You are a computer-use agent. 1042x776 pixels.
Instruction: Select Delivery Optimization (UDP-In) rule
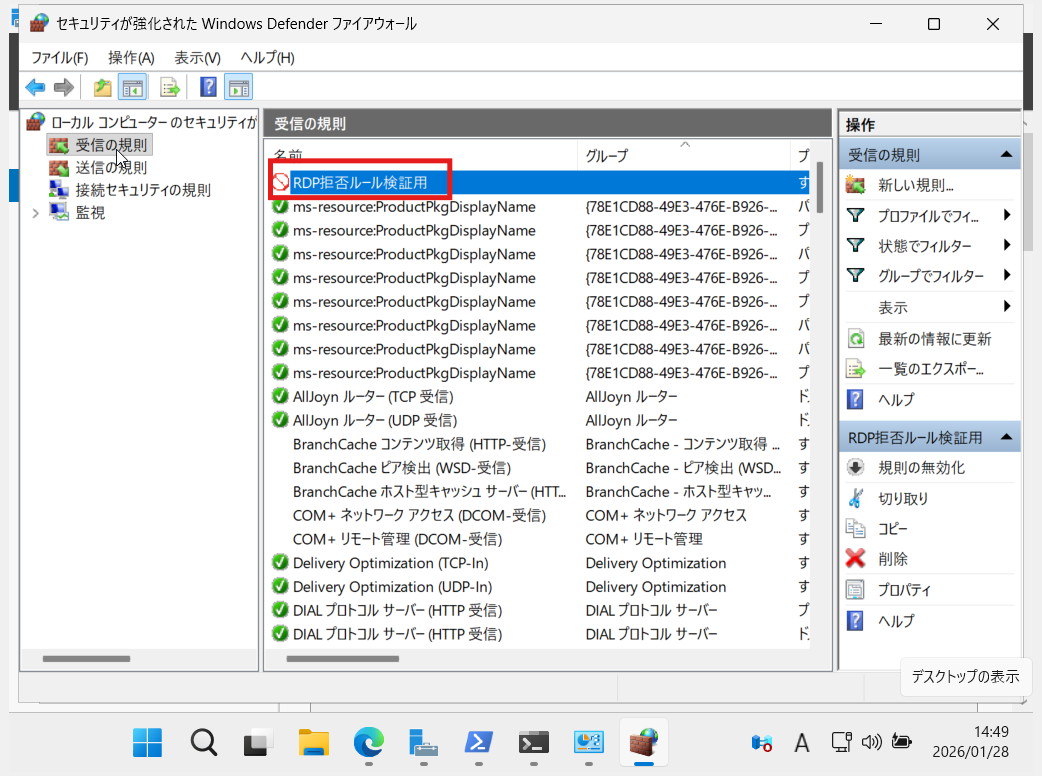pos(540,587)
